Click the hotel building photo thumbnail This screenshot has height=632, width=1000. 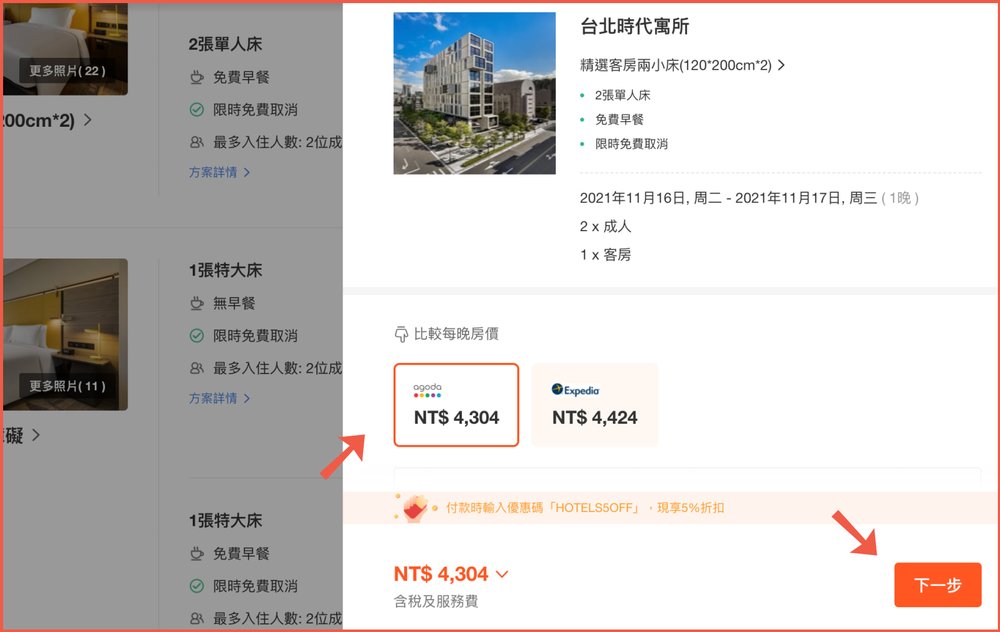[x=474, y=92]
